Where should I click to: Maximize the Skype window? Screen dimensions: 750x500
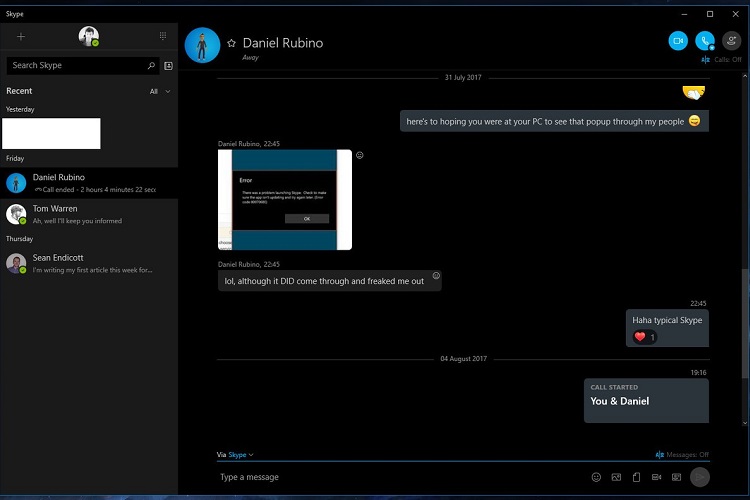(x=710, y=14)
